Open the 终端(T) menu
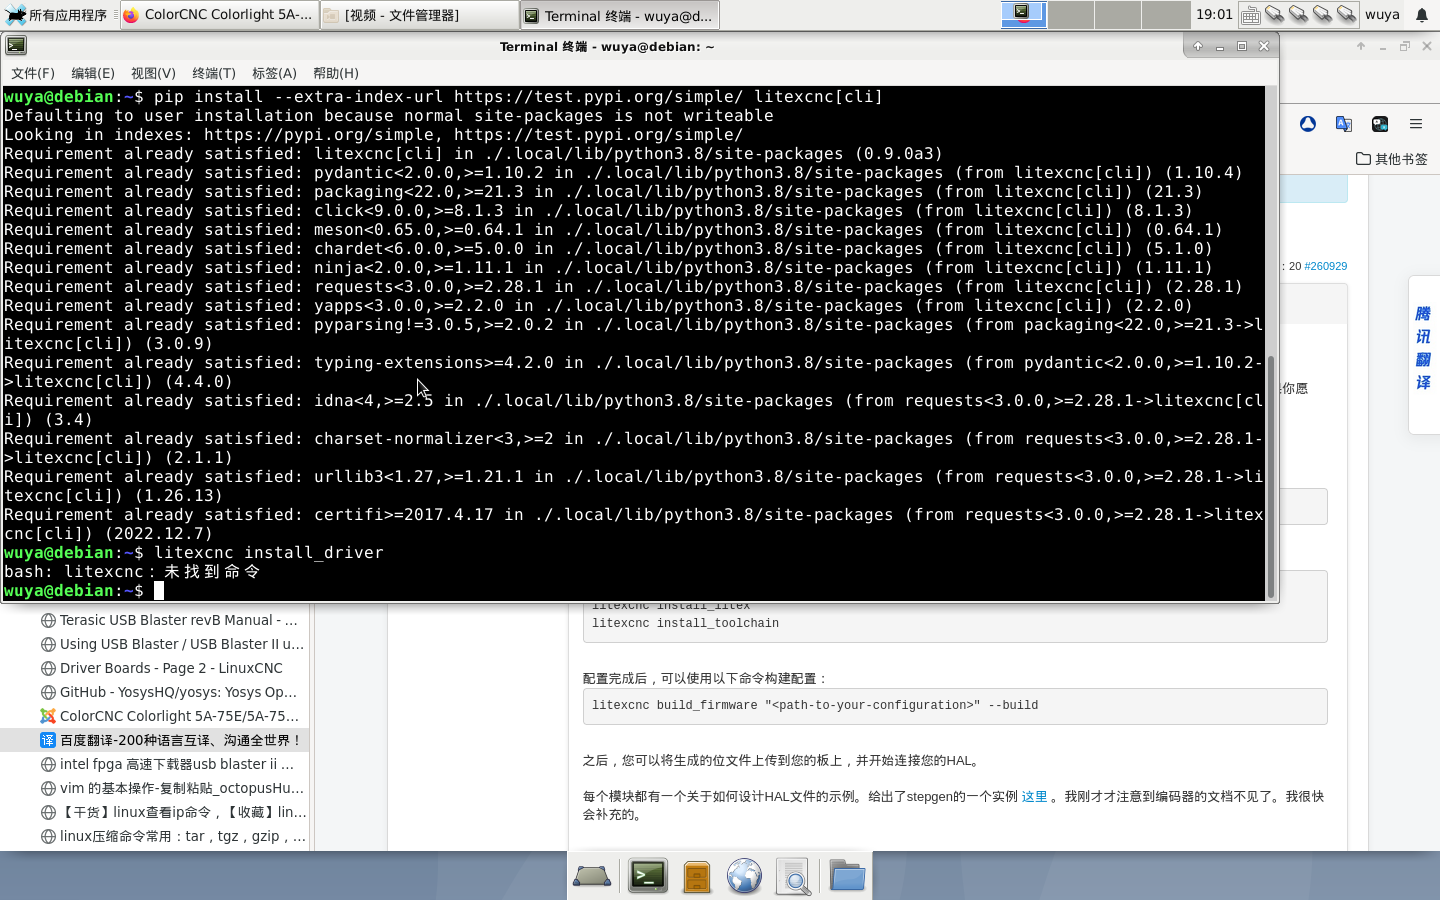Image resolution: width=1440 pixels, height=900 pixels. click(213, 73)
